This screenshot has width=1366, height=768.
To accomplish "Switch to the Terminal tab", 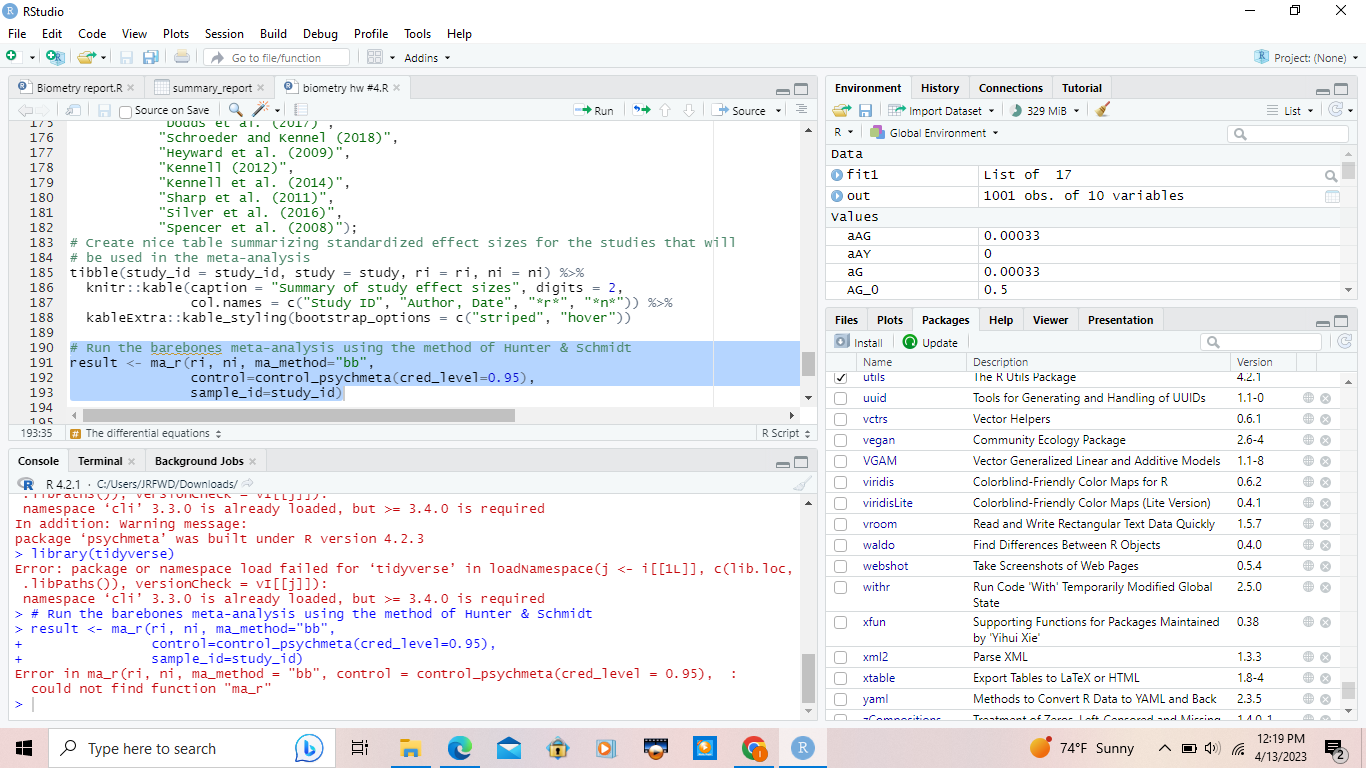I will tap(100, 461).
